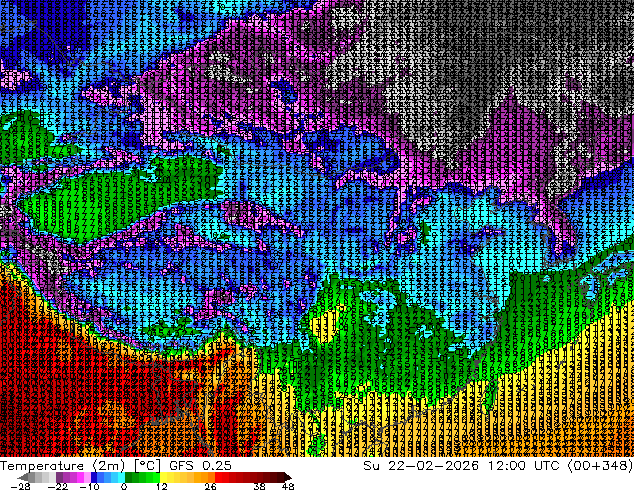Click the date "Su 22-02-2026"
The height and width of the screenshot is (490, 634).
point(421,465)
